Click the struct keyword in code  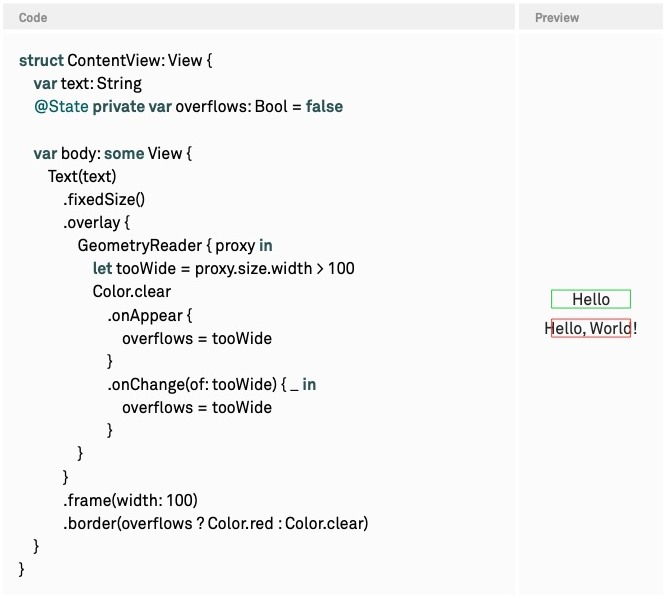click(41, 60)
